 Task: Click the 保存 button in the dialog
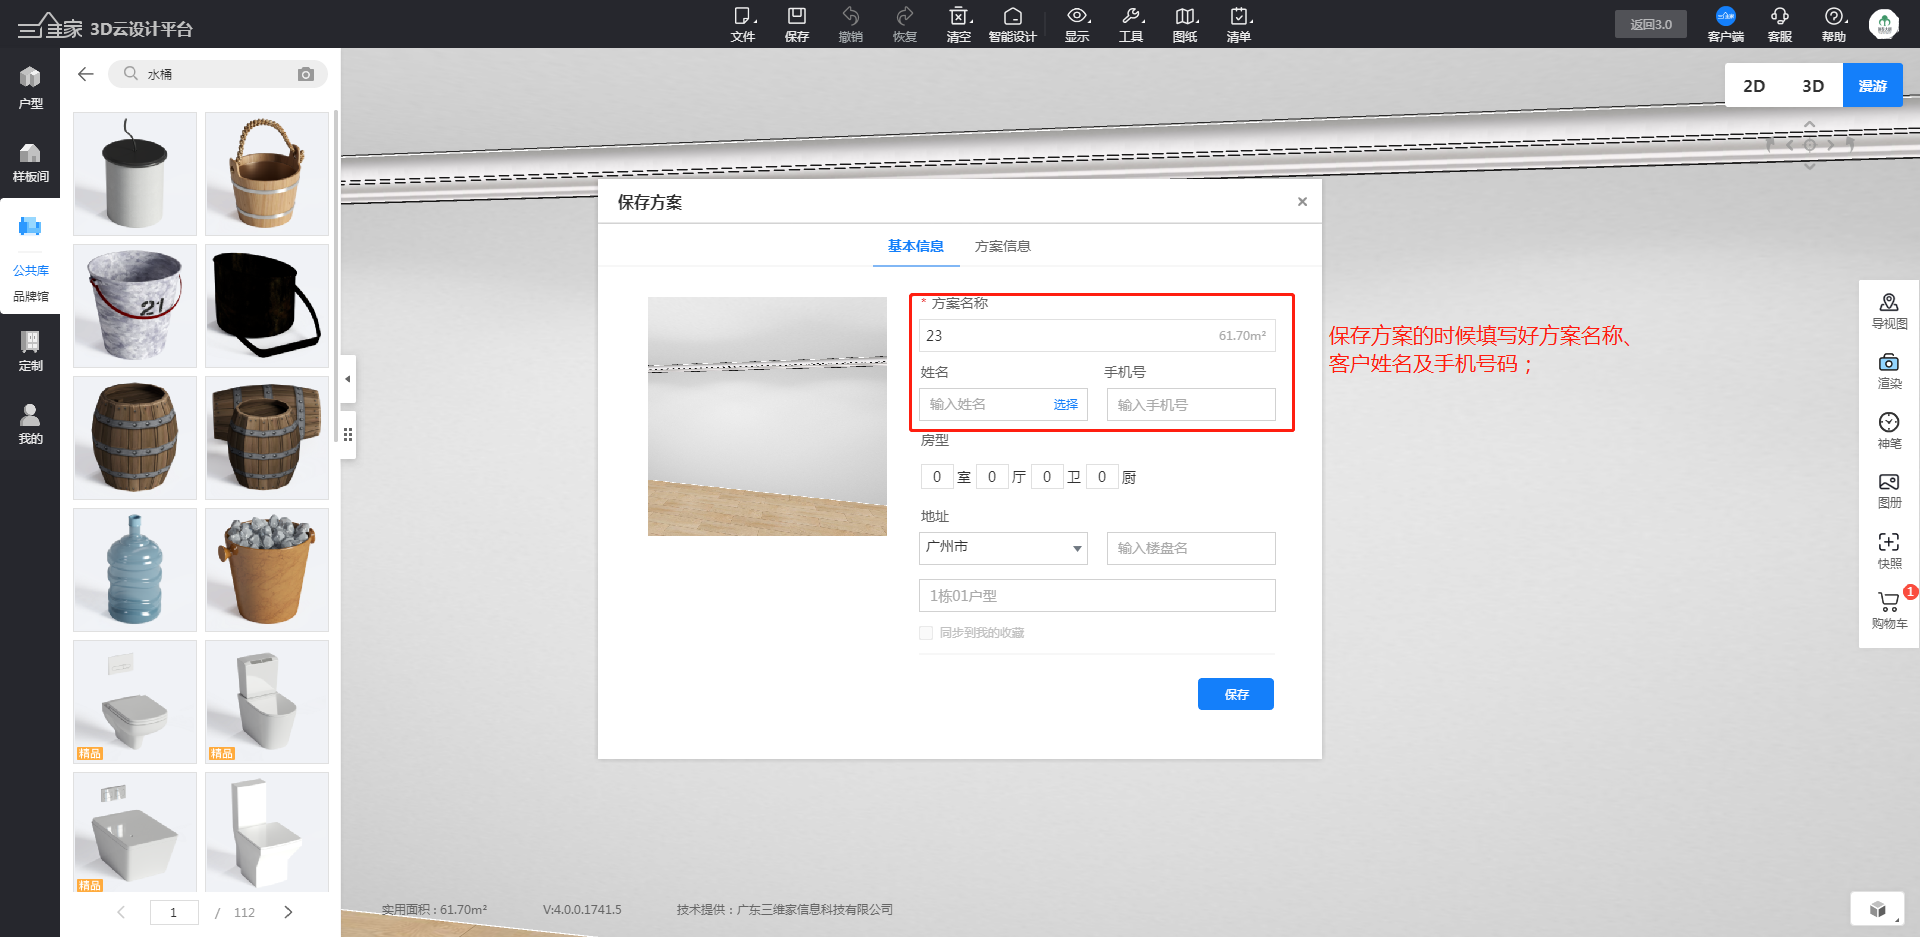point(1235,693)
